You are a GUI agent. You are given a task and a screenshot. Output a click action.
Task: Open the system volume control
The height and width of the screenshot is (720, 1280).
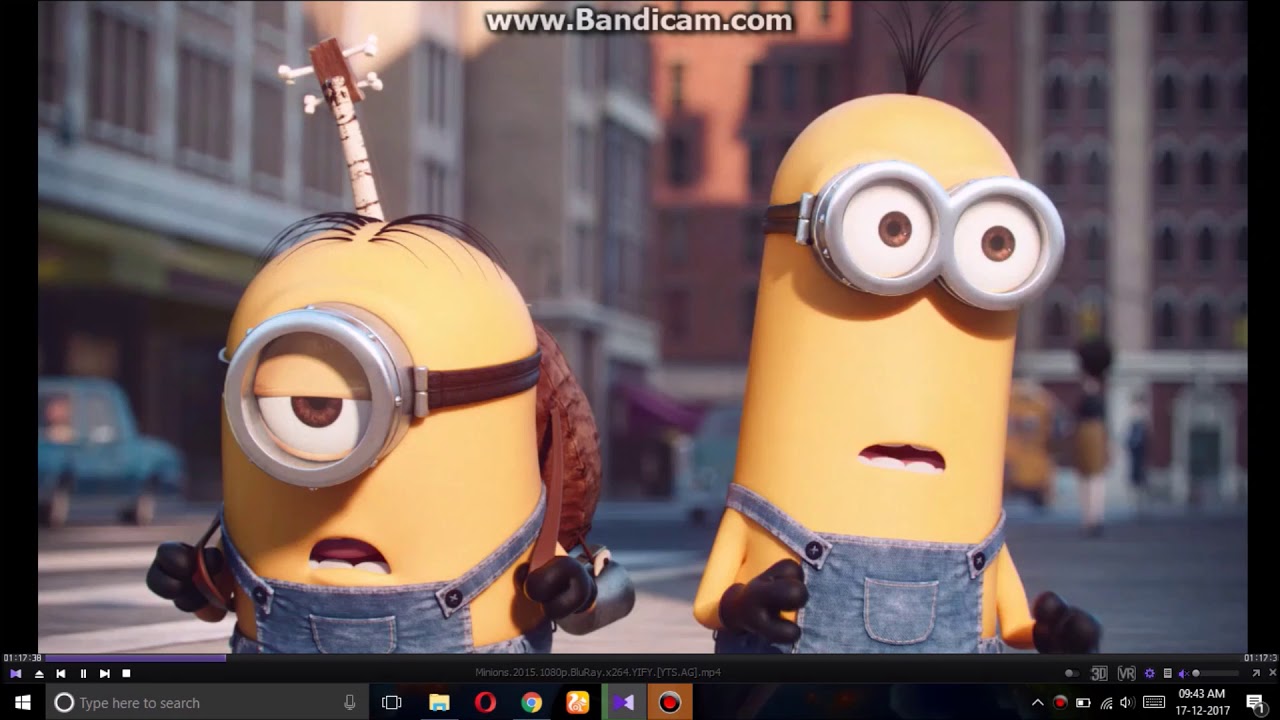click(x=1128, y=703)
